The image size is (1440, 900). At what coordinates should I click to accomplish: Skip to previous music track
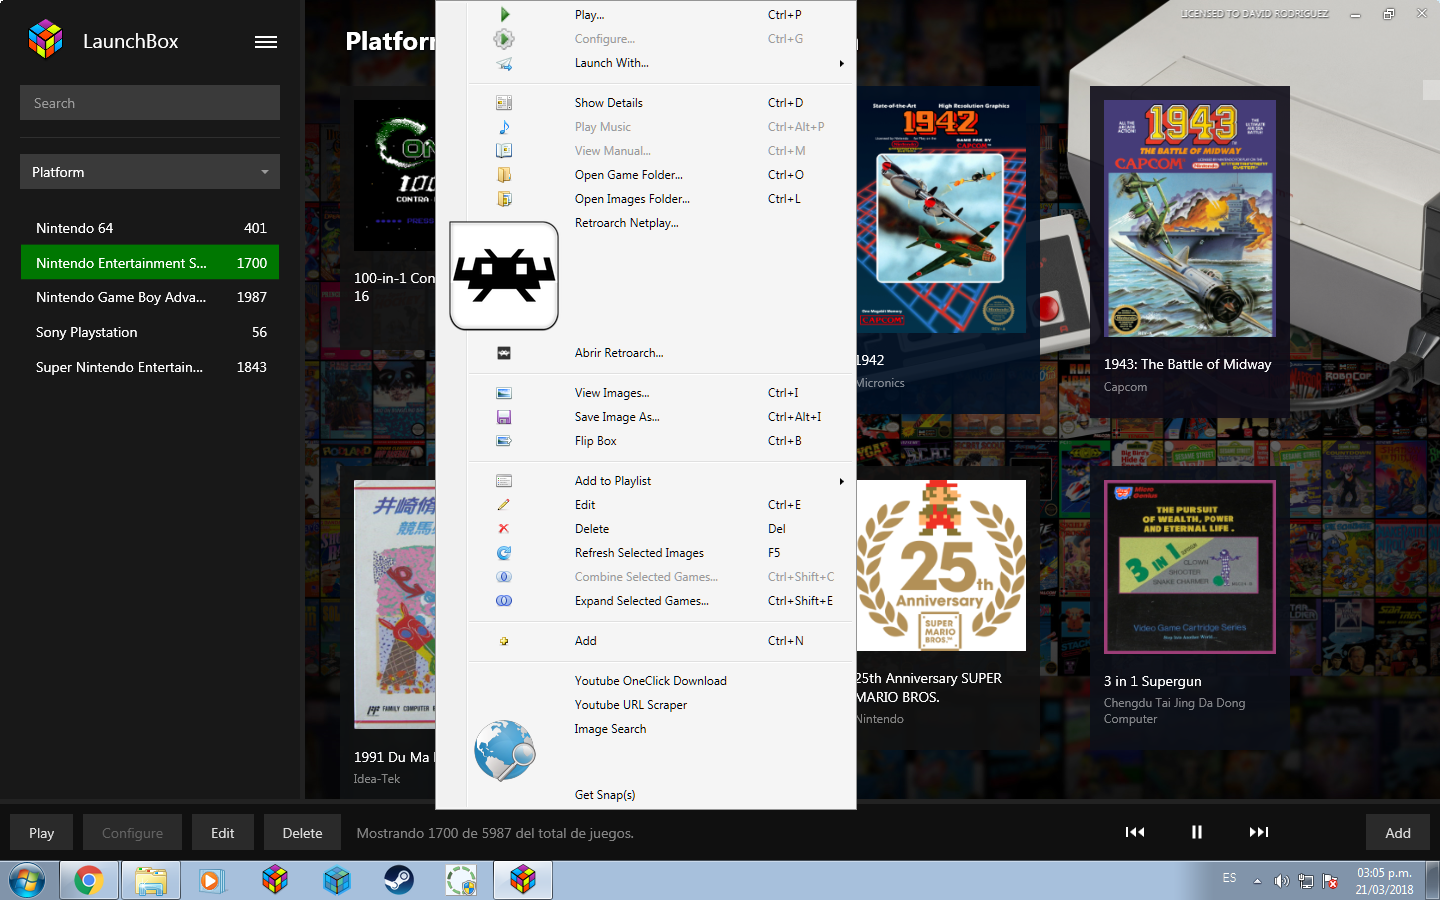point(1135,832)
